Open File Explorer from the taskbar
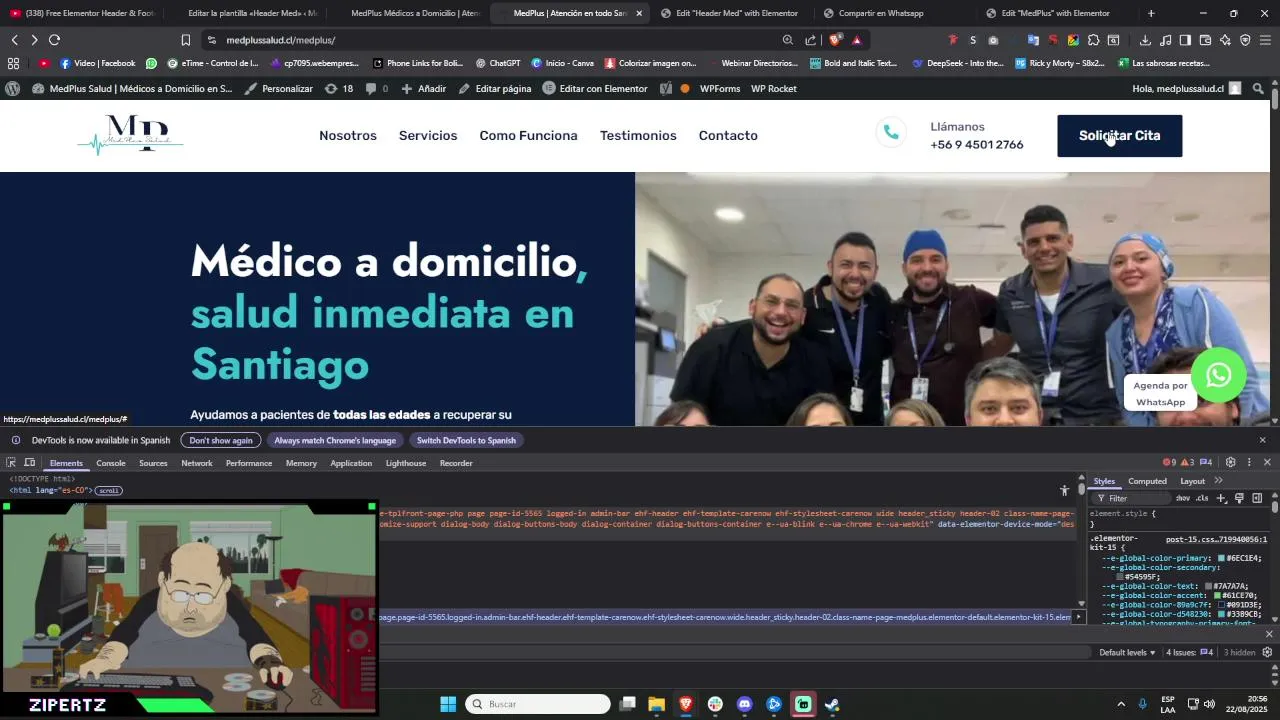 click(x=656, y=704)
